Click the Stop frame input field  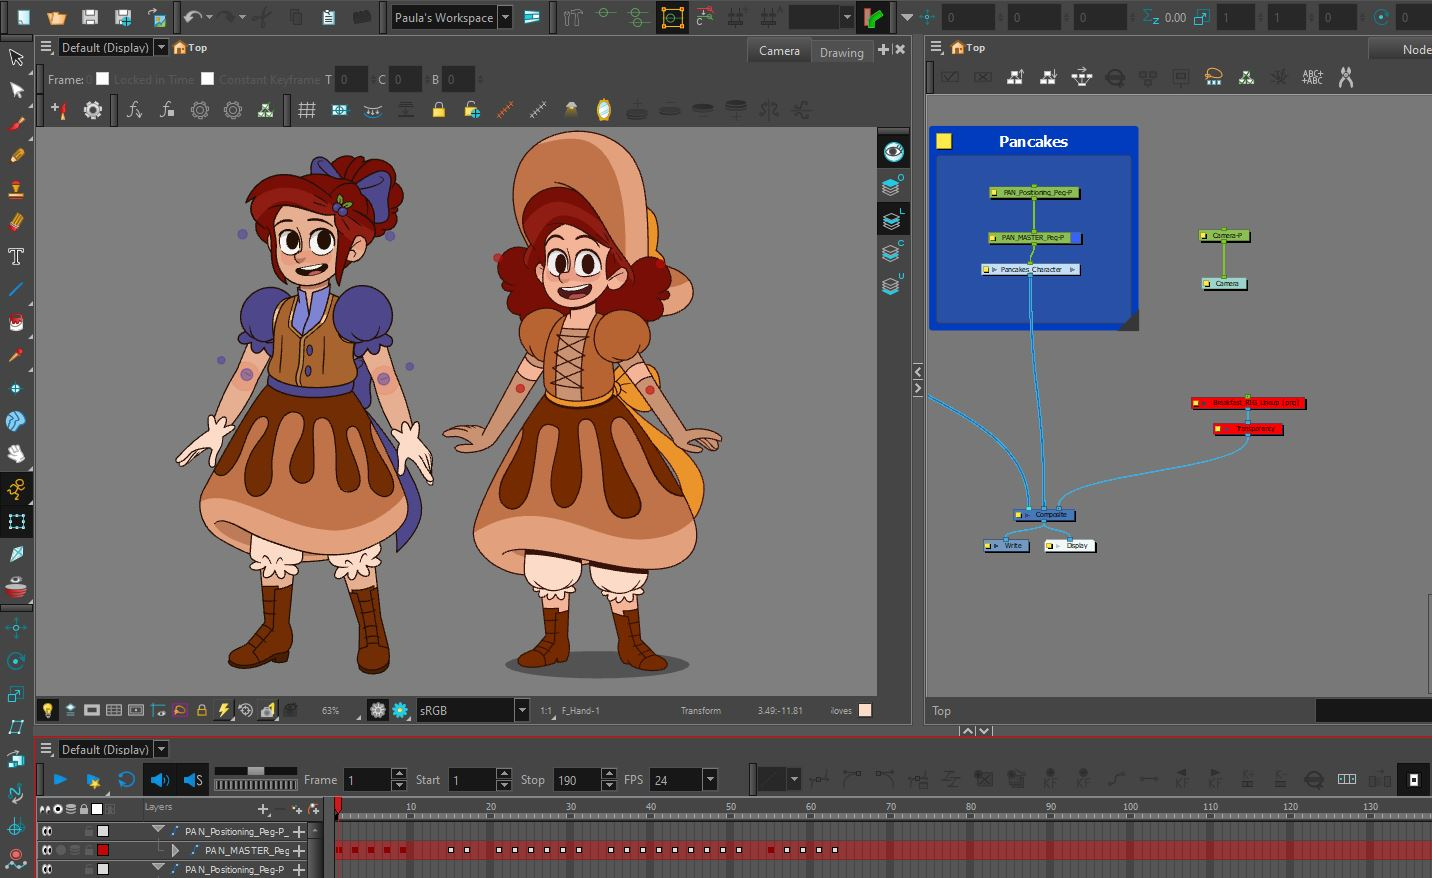575,780
